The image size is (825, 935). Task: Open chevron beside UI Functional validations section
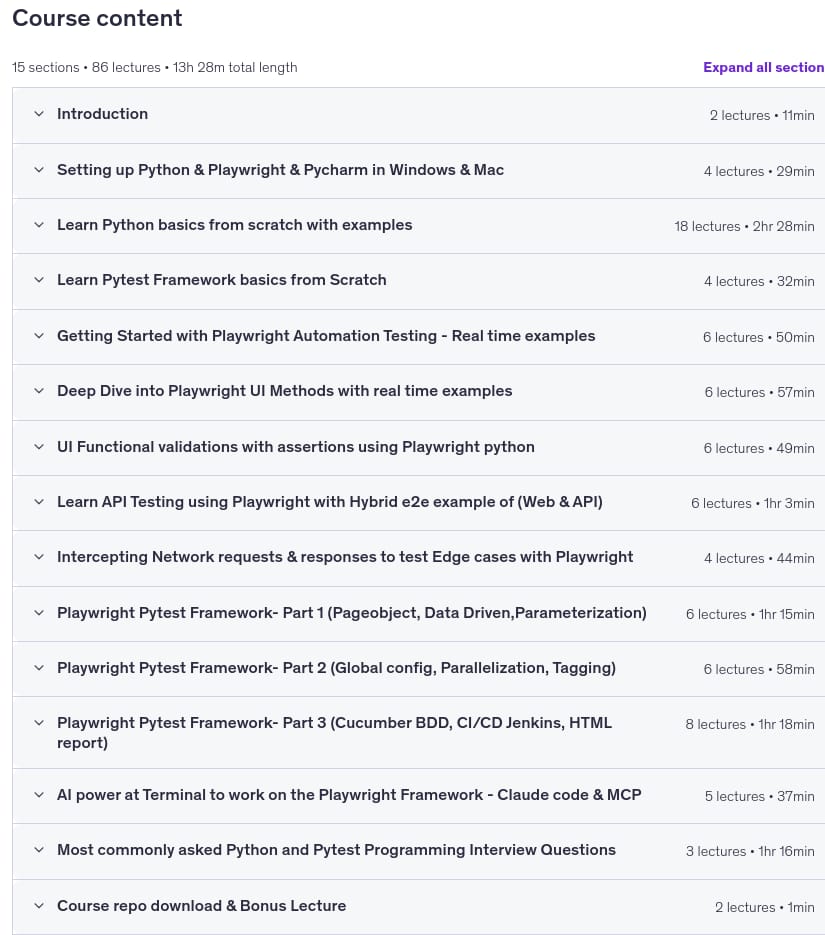tap(39, 447)
